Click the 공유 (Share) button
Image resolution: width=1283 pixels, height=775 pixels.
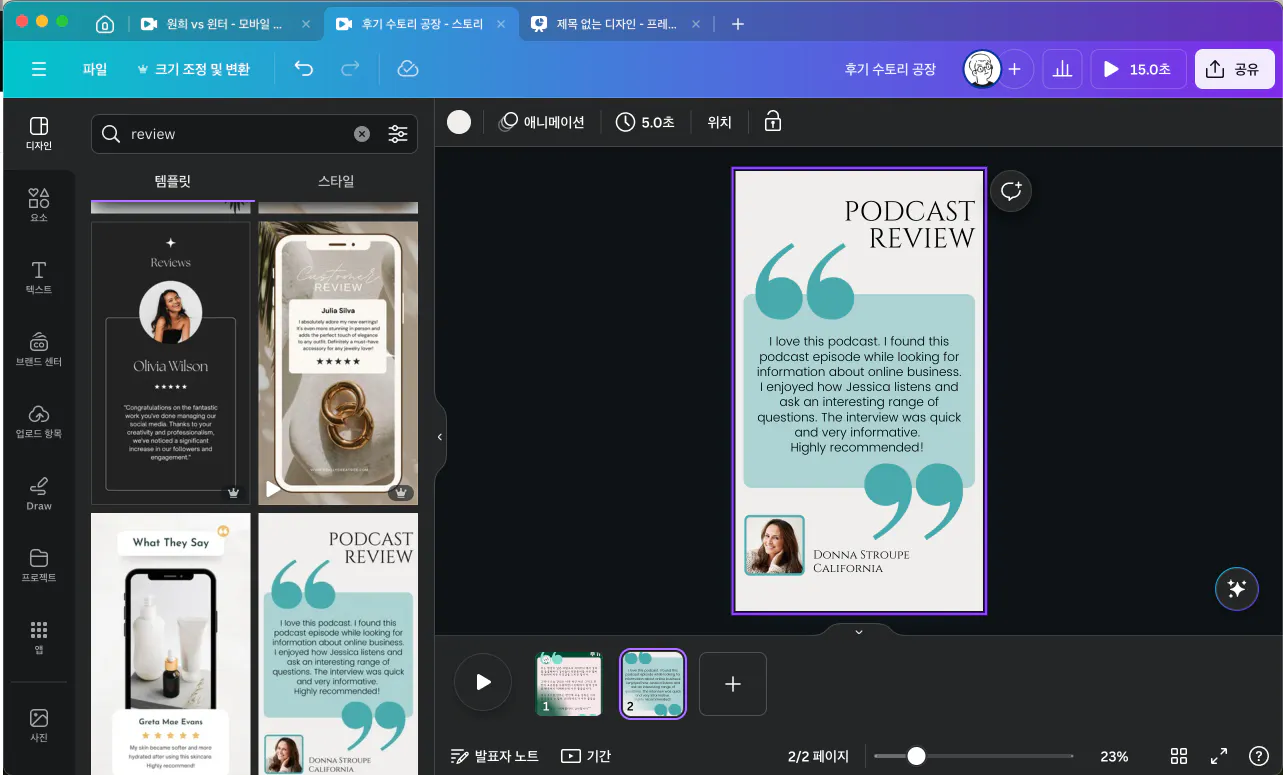tap(1234, 69)
